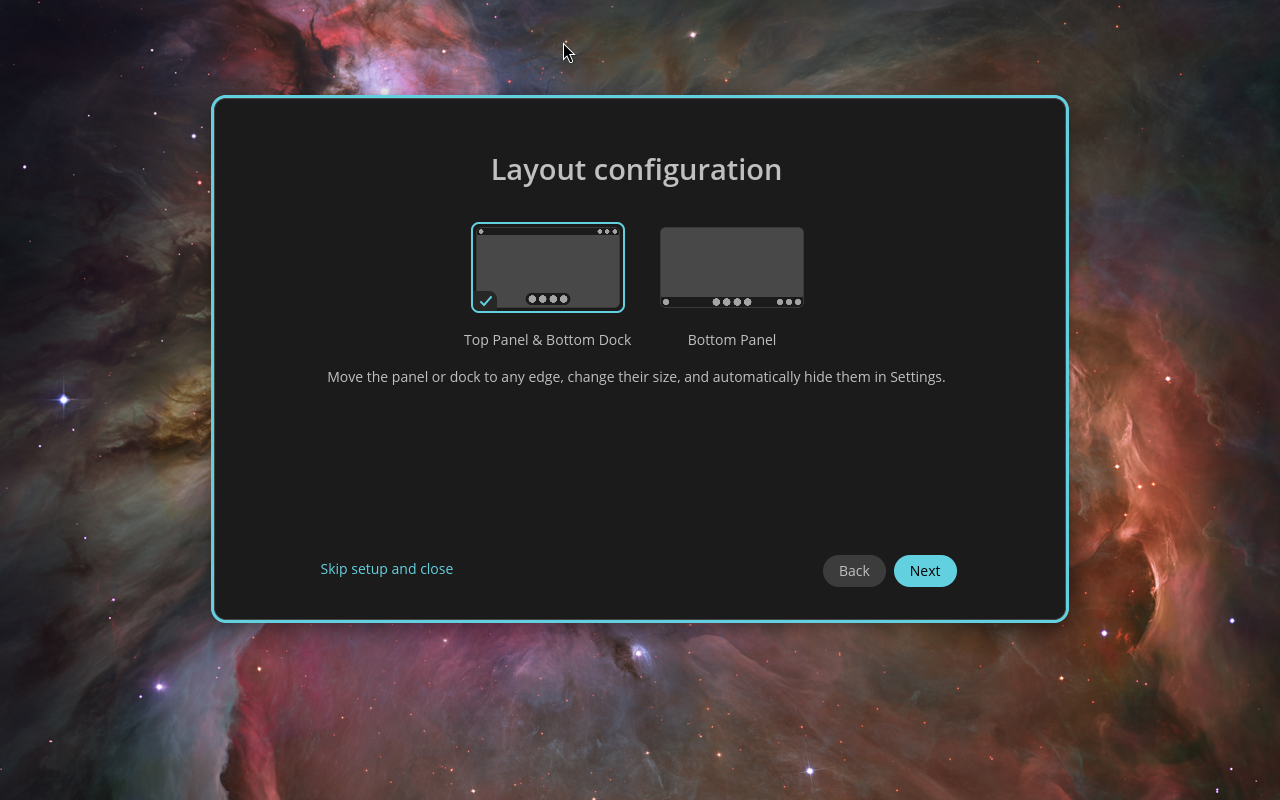
Task: Click the panel or dock settings hint text
Action: [x=636, y=377]
